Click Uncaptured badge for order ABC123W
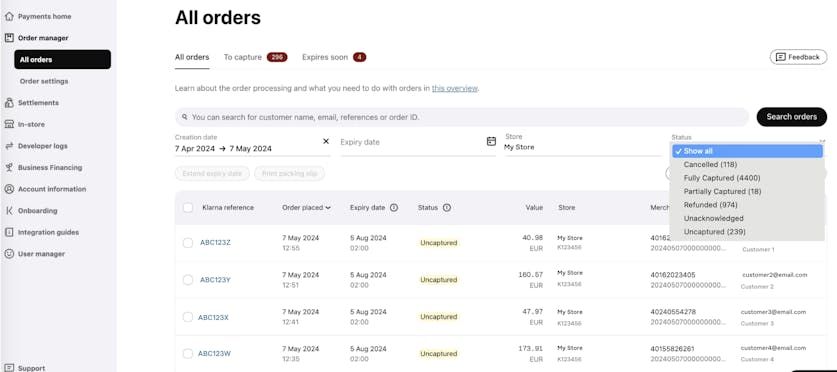The image size is (837, 372). (439, 354)
